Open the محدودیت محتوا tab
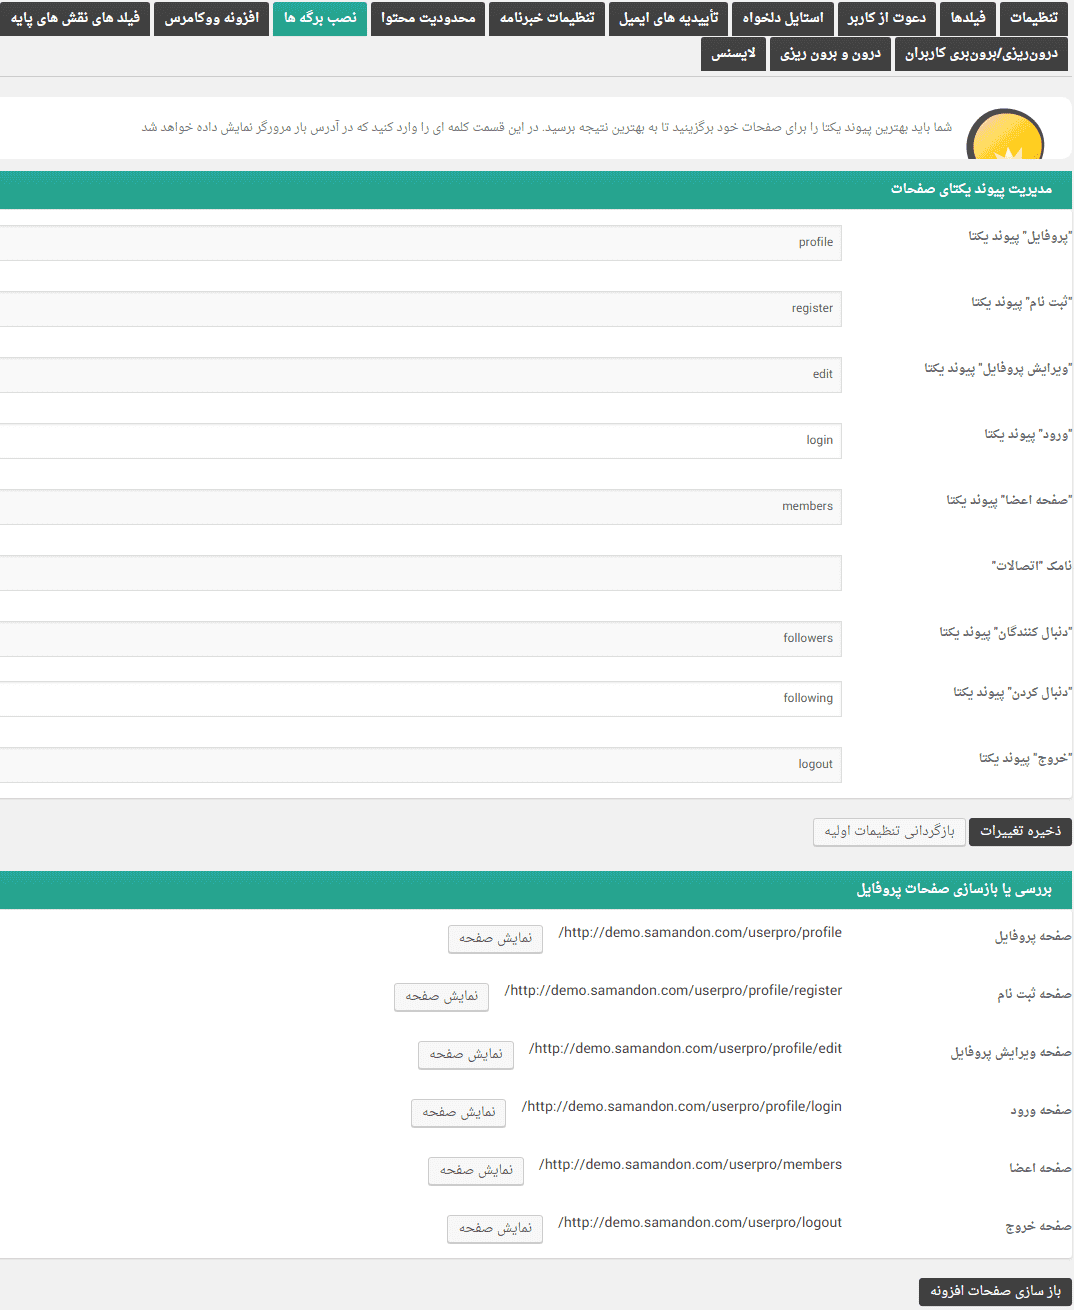Image resolution: width=1074 pixels, height=1310 pixels. coord(428,18)
